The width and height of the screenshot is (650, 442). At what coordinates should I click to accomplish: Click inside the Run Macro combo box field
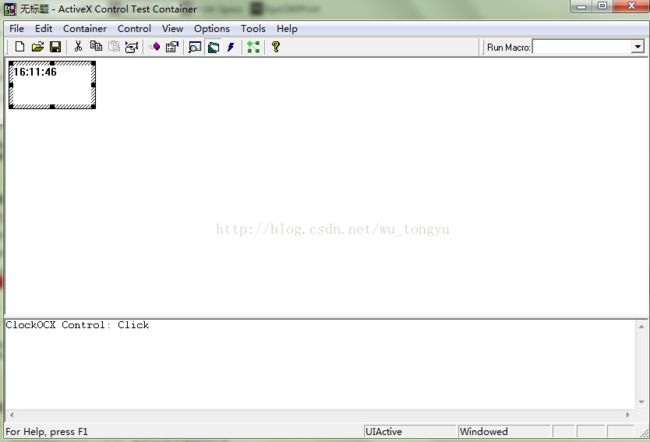click(x=582, y=46)
